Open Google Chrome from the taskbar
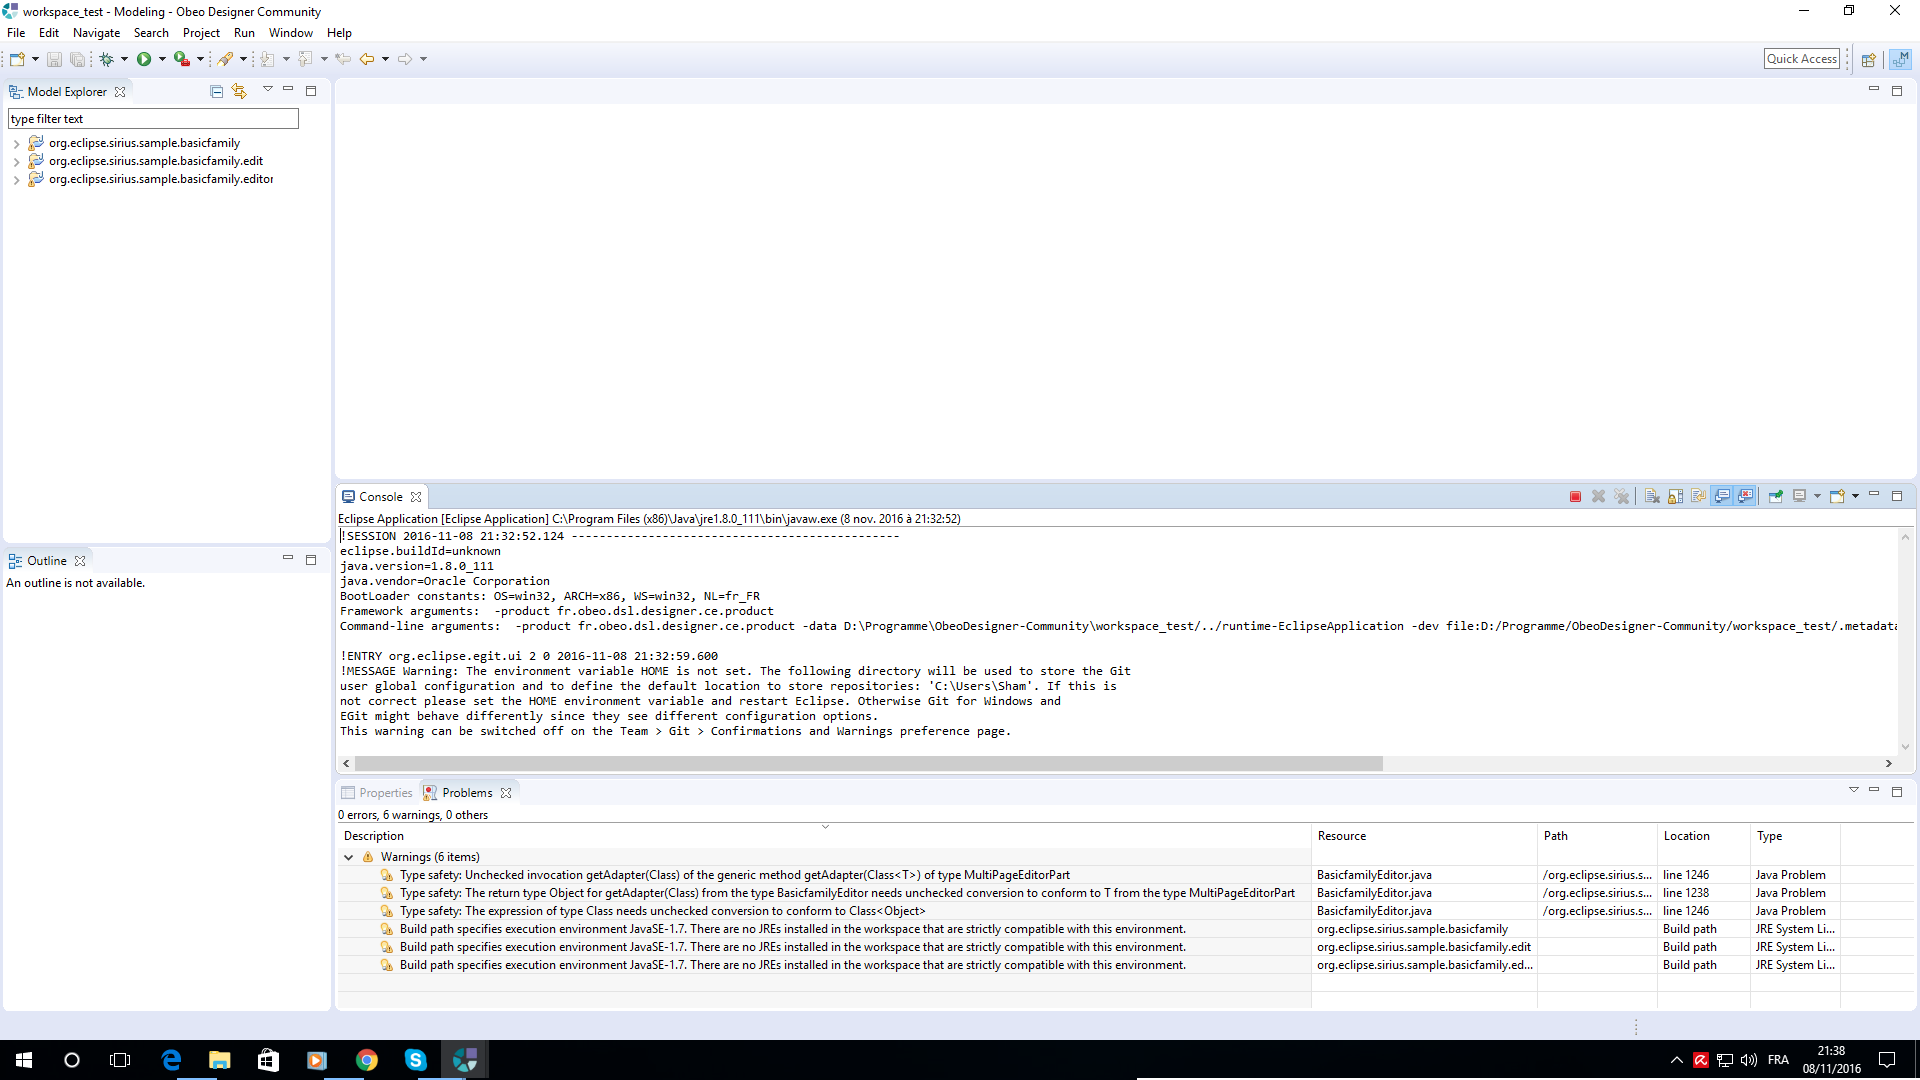1920x1080 pixels. [x=366, y=1060]
